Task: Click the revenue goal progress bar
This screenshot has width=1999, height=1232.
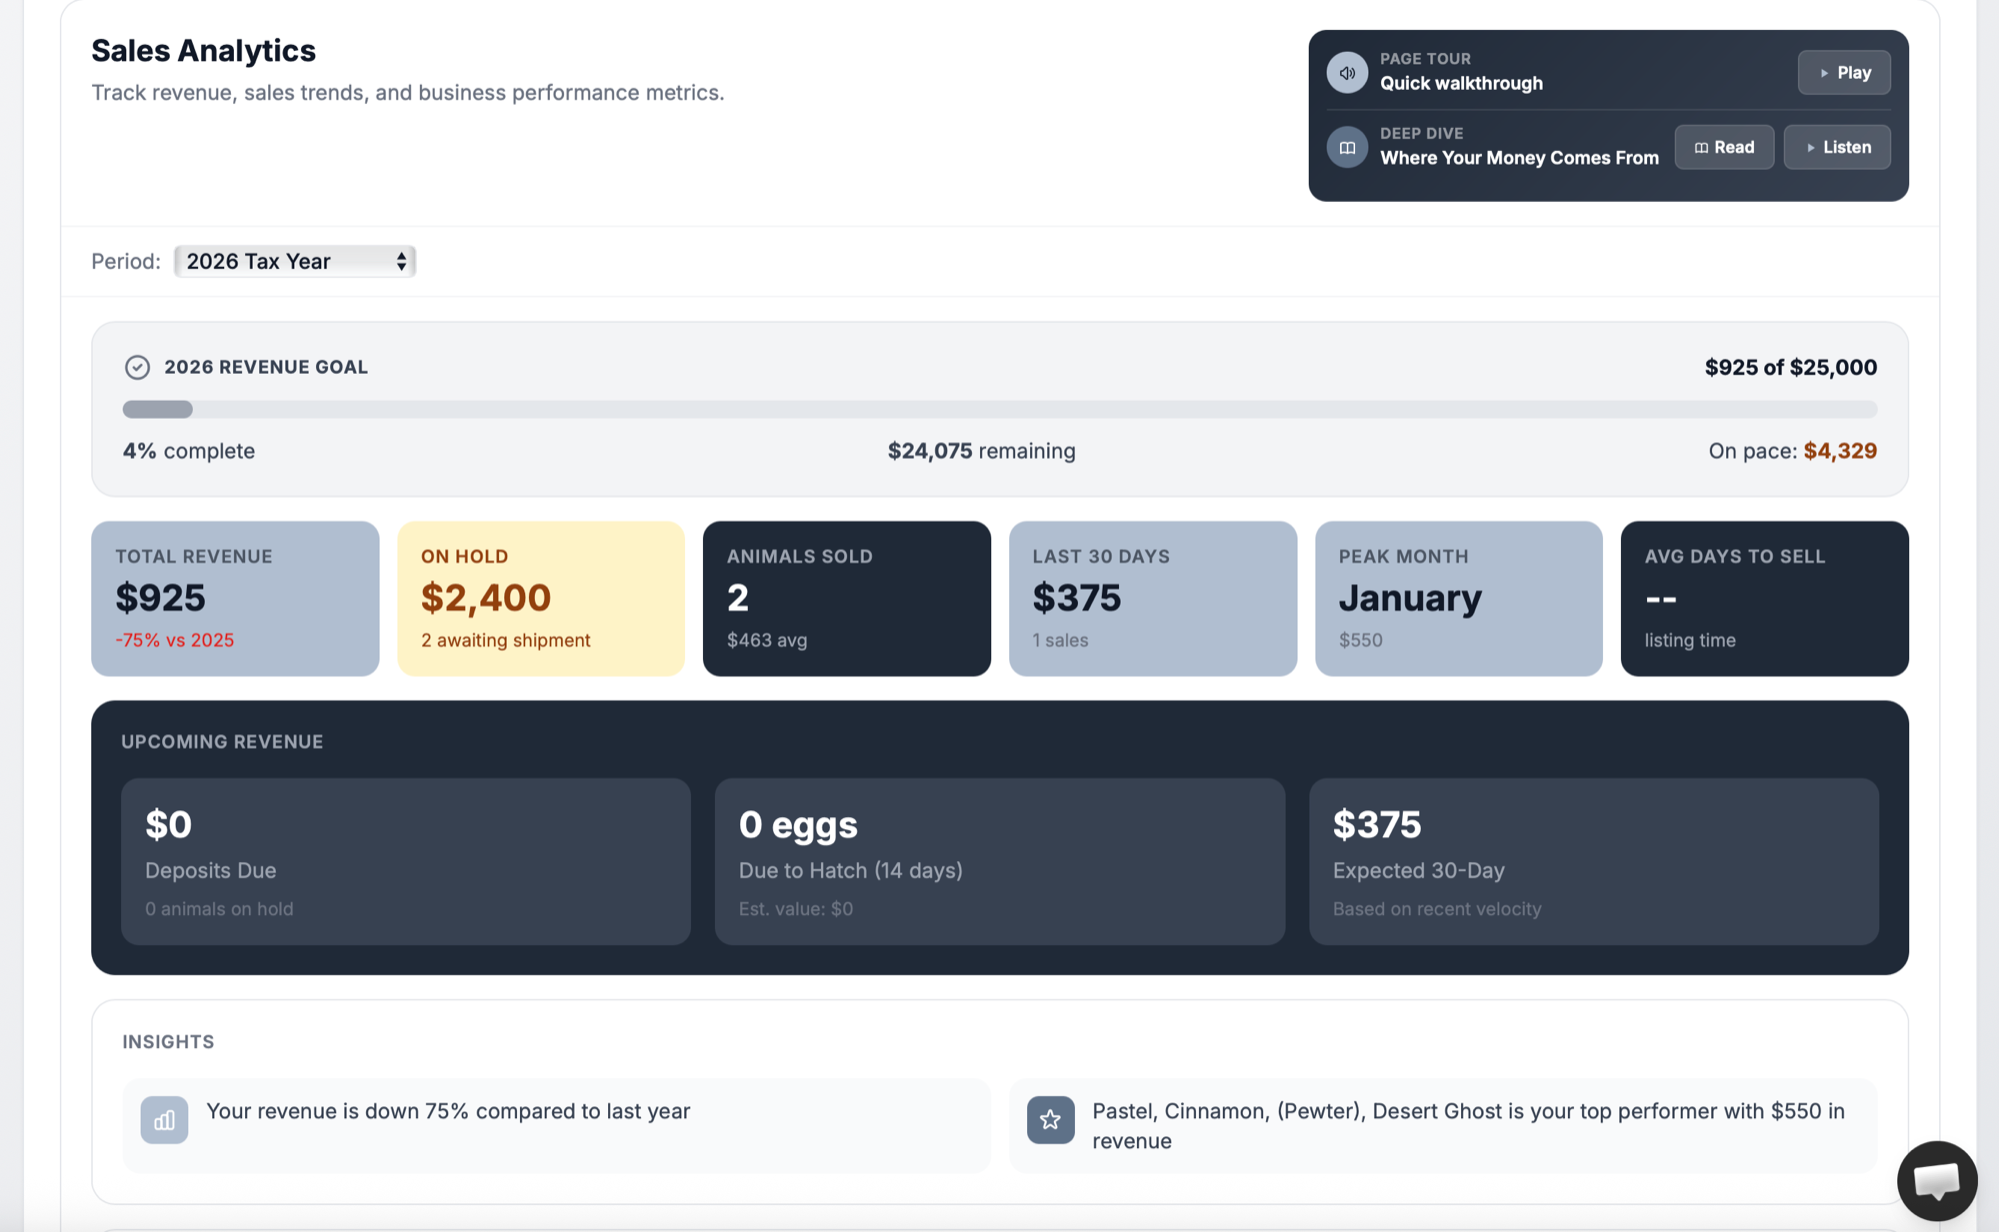Action: point(1000,409)
